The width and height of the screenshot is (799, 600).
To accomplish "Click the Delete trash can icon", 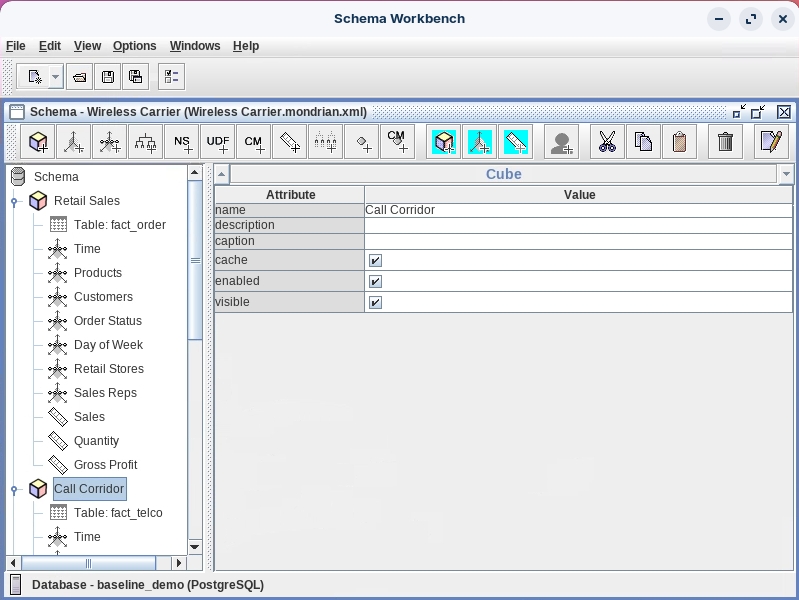I will tap(726, 142).
